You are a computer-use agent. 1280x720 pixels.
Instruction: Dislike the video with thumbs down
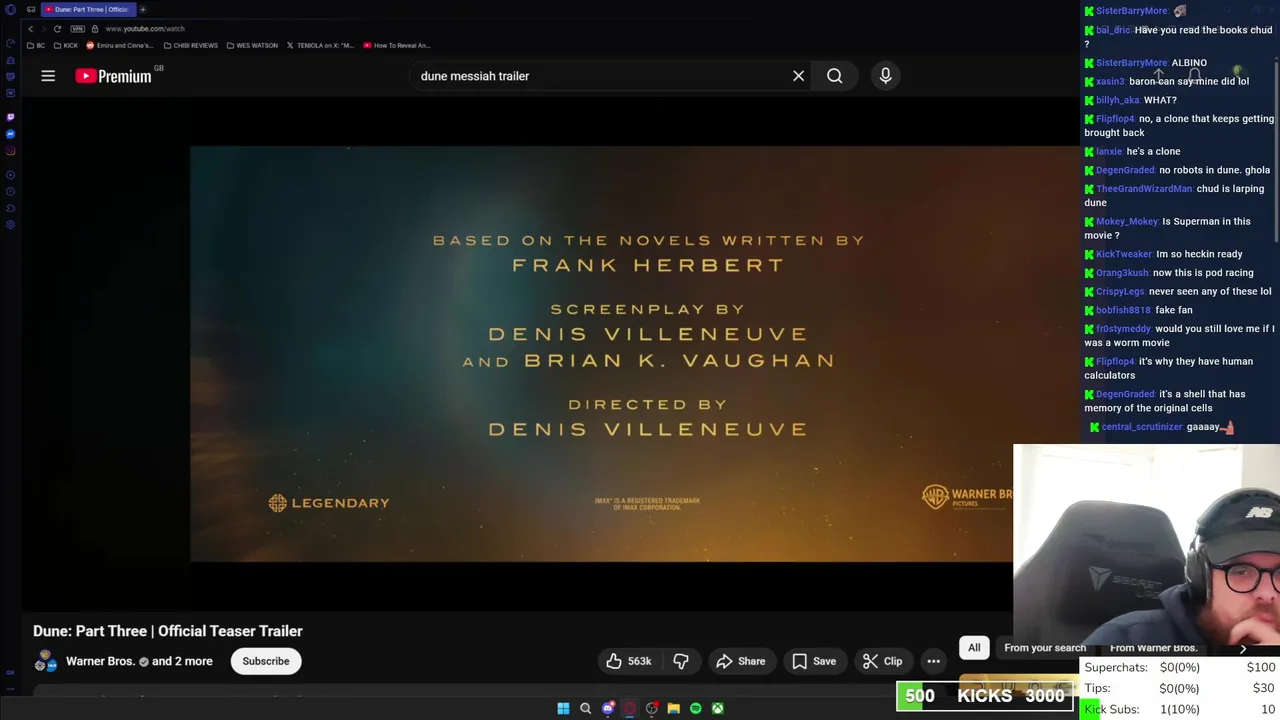(681, 661)
